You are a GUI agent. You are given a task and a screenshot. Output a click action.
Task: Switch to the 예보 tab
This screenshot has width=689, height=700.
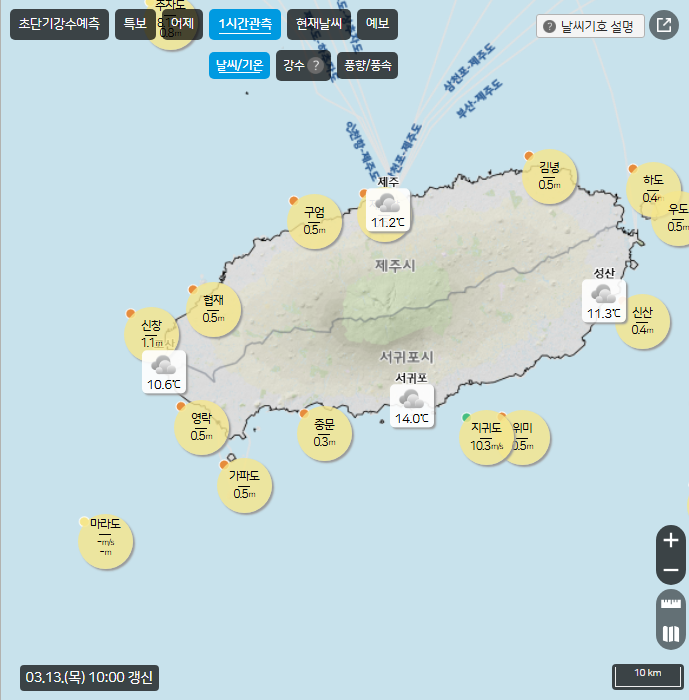pos(377,24)
